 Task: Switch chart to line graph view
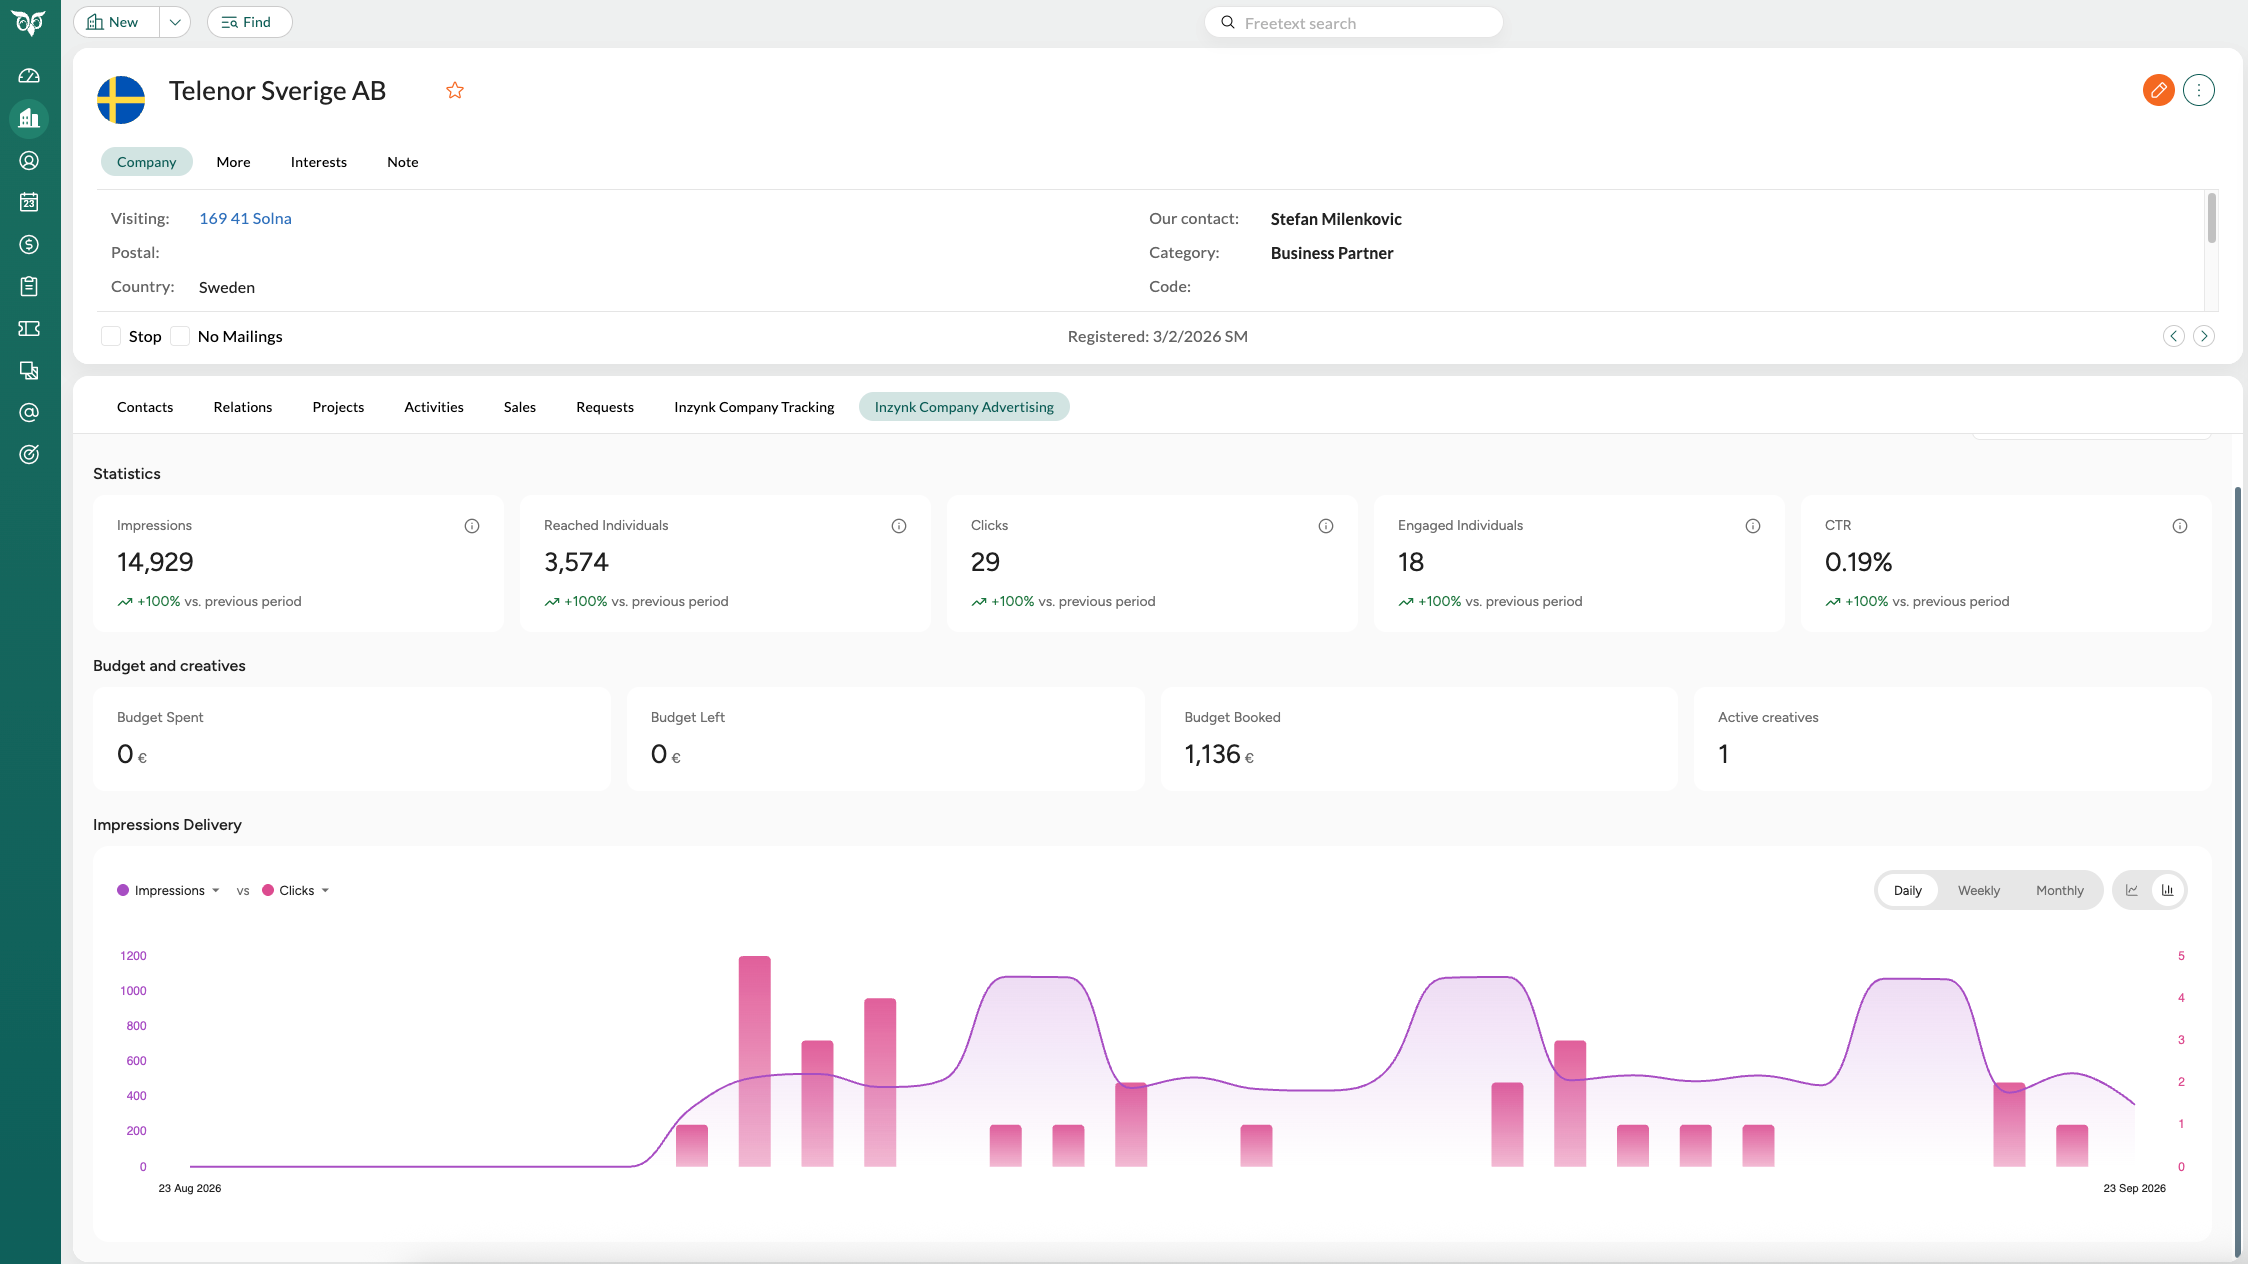pyautogui.click(x=2132, y=890)
